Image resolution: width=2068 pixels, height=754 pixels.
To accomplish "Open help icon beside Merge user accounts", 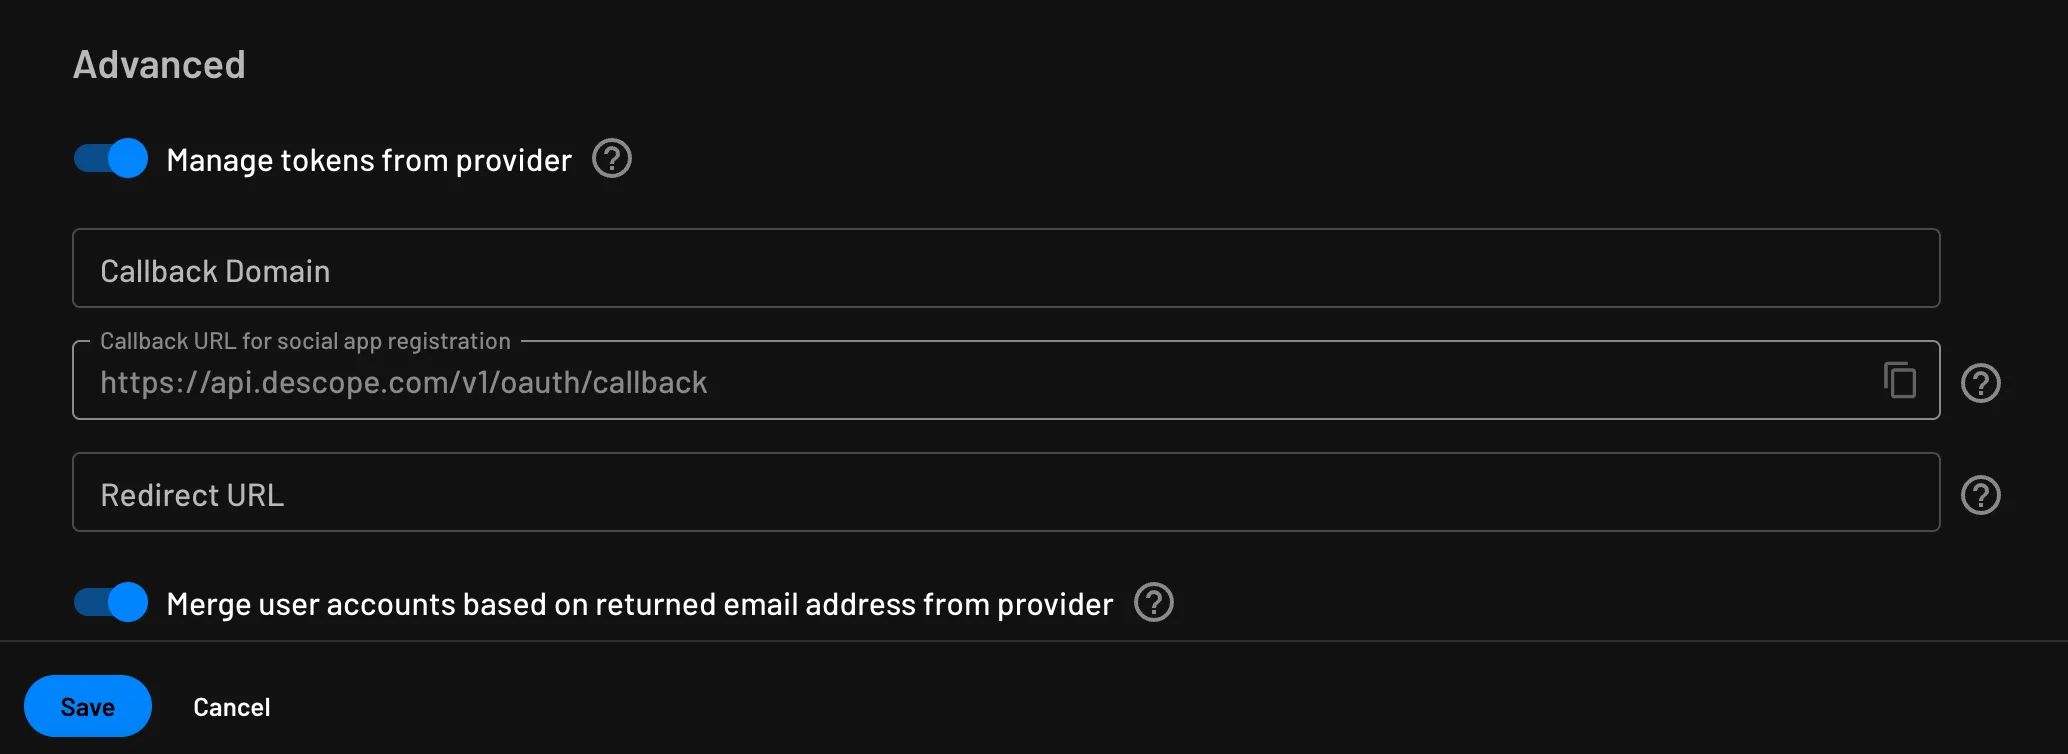I will (x=1154, y=603).
